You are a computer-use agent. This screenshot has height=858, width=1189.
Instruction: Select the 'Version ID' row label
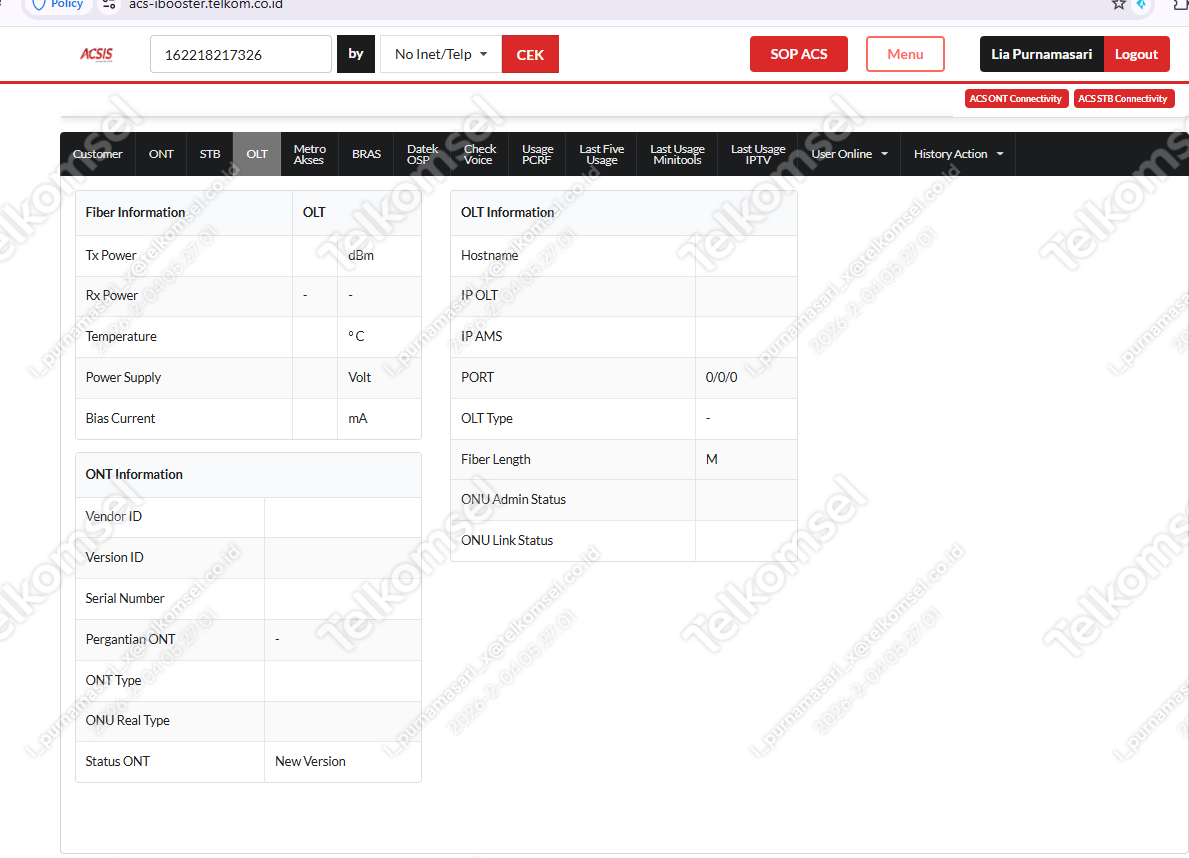[x=114, y=557]
